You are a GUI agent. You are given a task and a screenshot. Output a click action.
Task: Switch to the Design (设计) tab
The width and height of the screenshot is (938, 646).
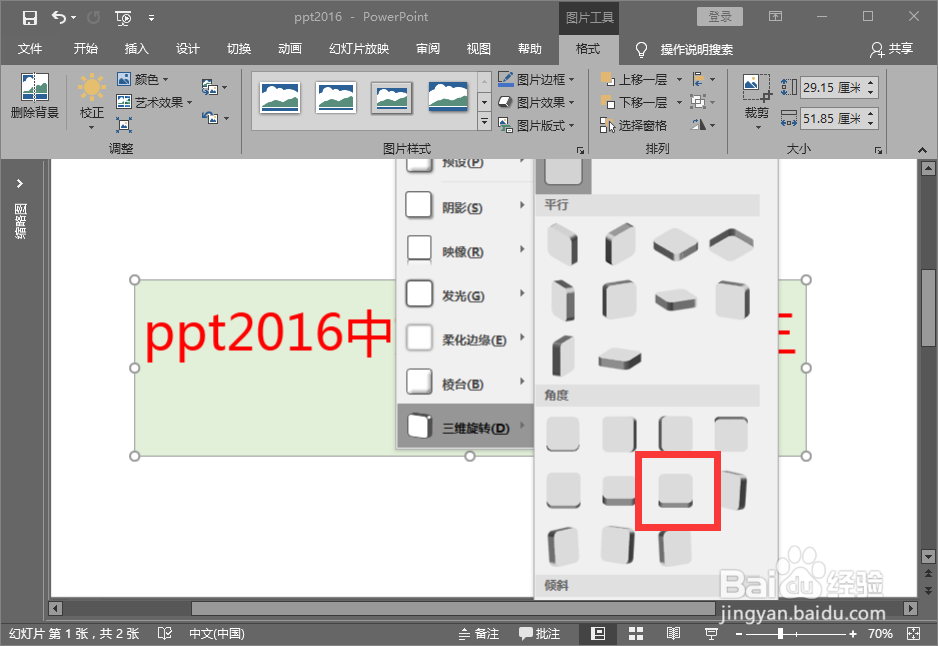188,49
